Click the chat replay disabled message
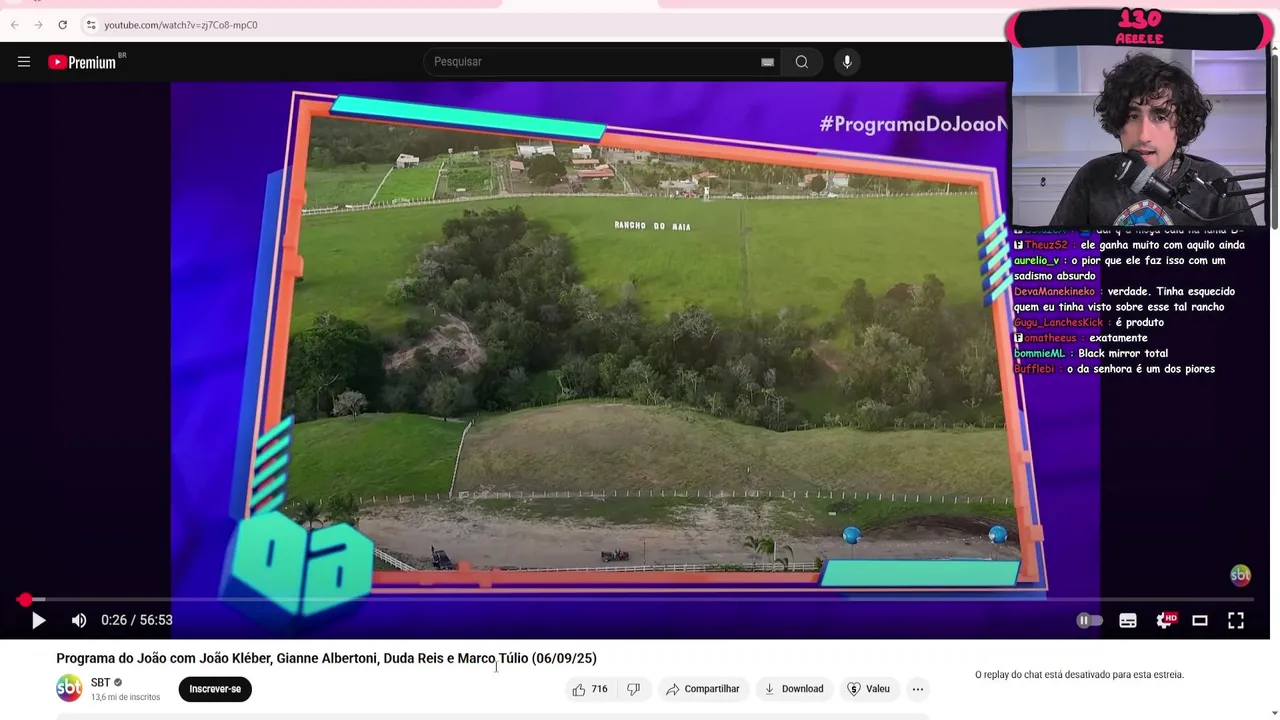This screenshot has width=1280, height=720. coord(1079,675)
